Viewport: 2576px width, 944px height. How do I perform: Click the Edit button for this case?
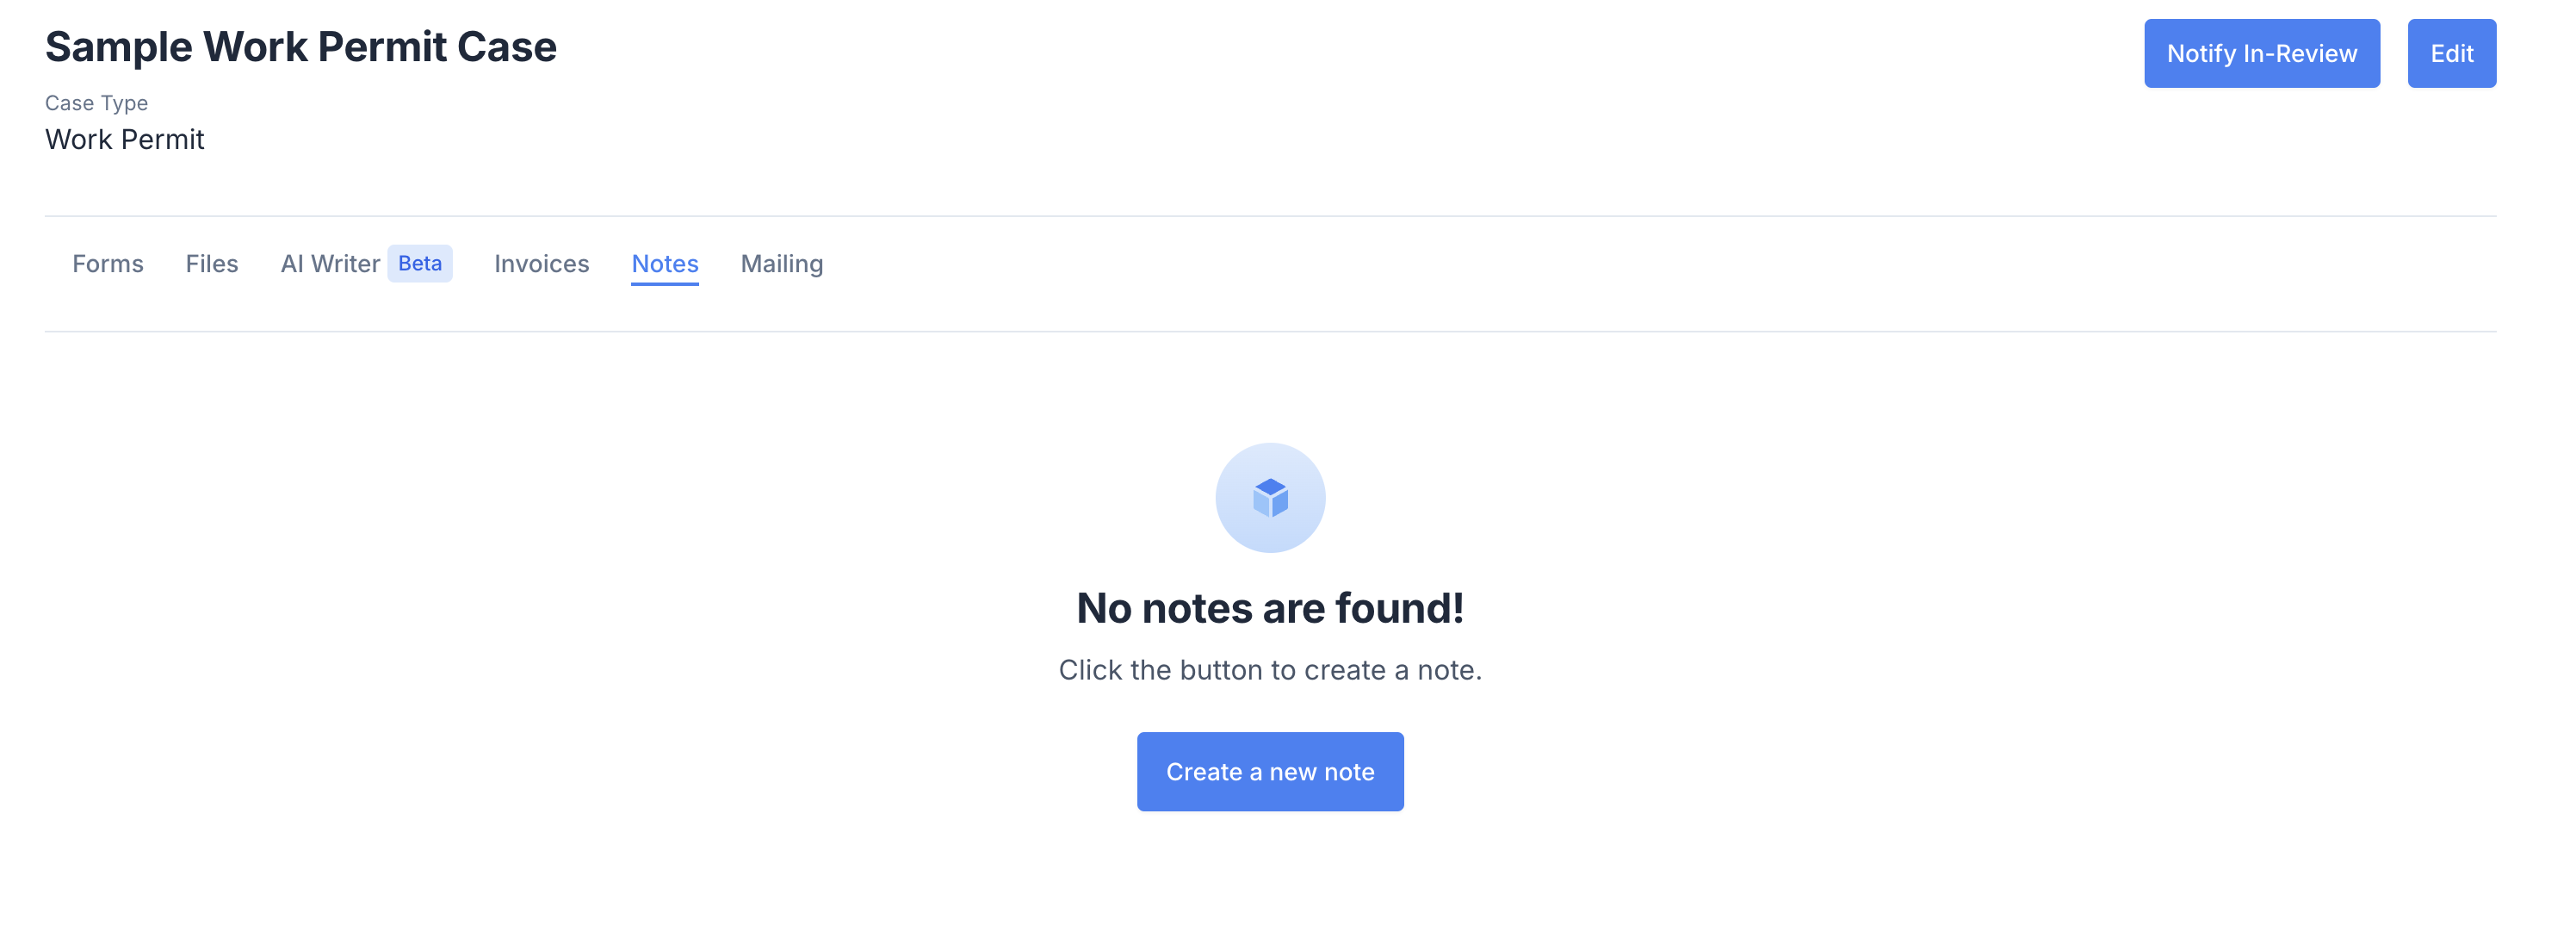2451,53
